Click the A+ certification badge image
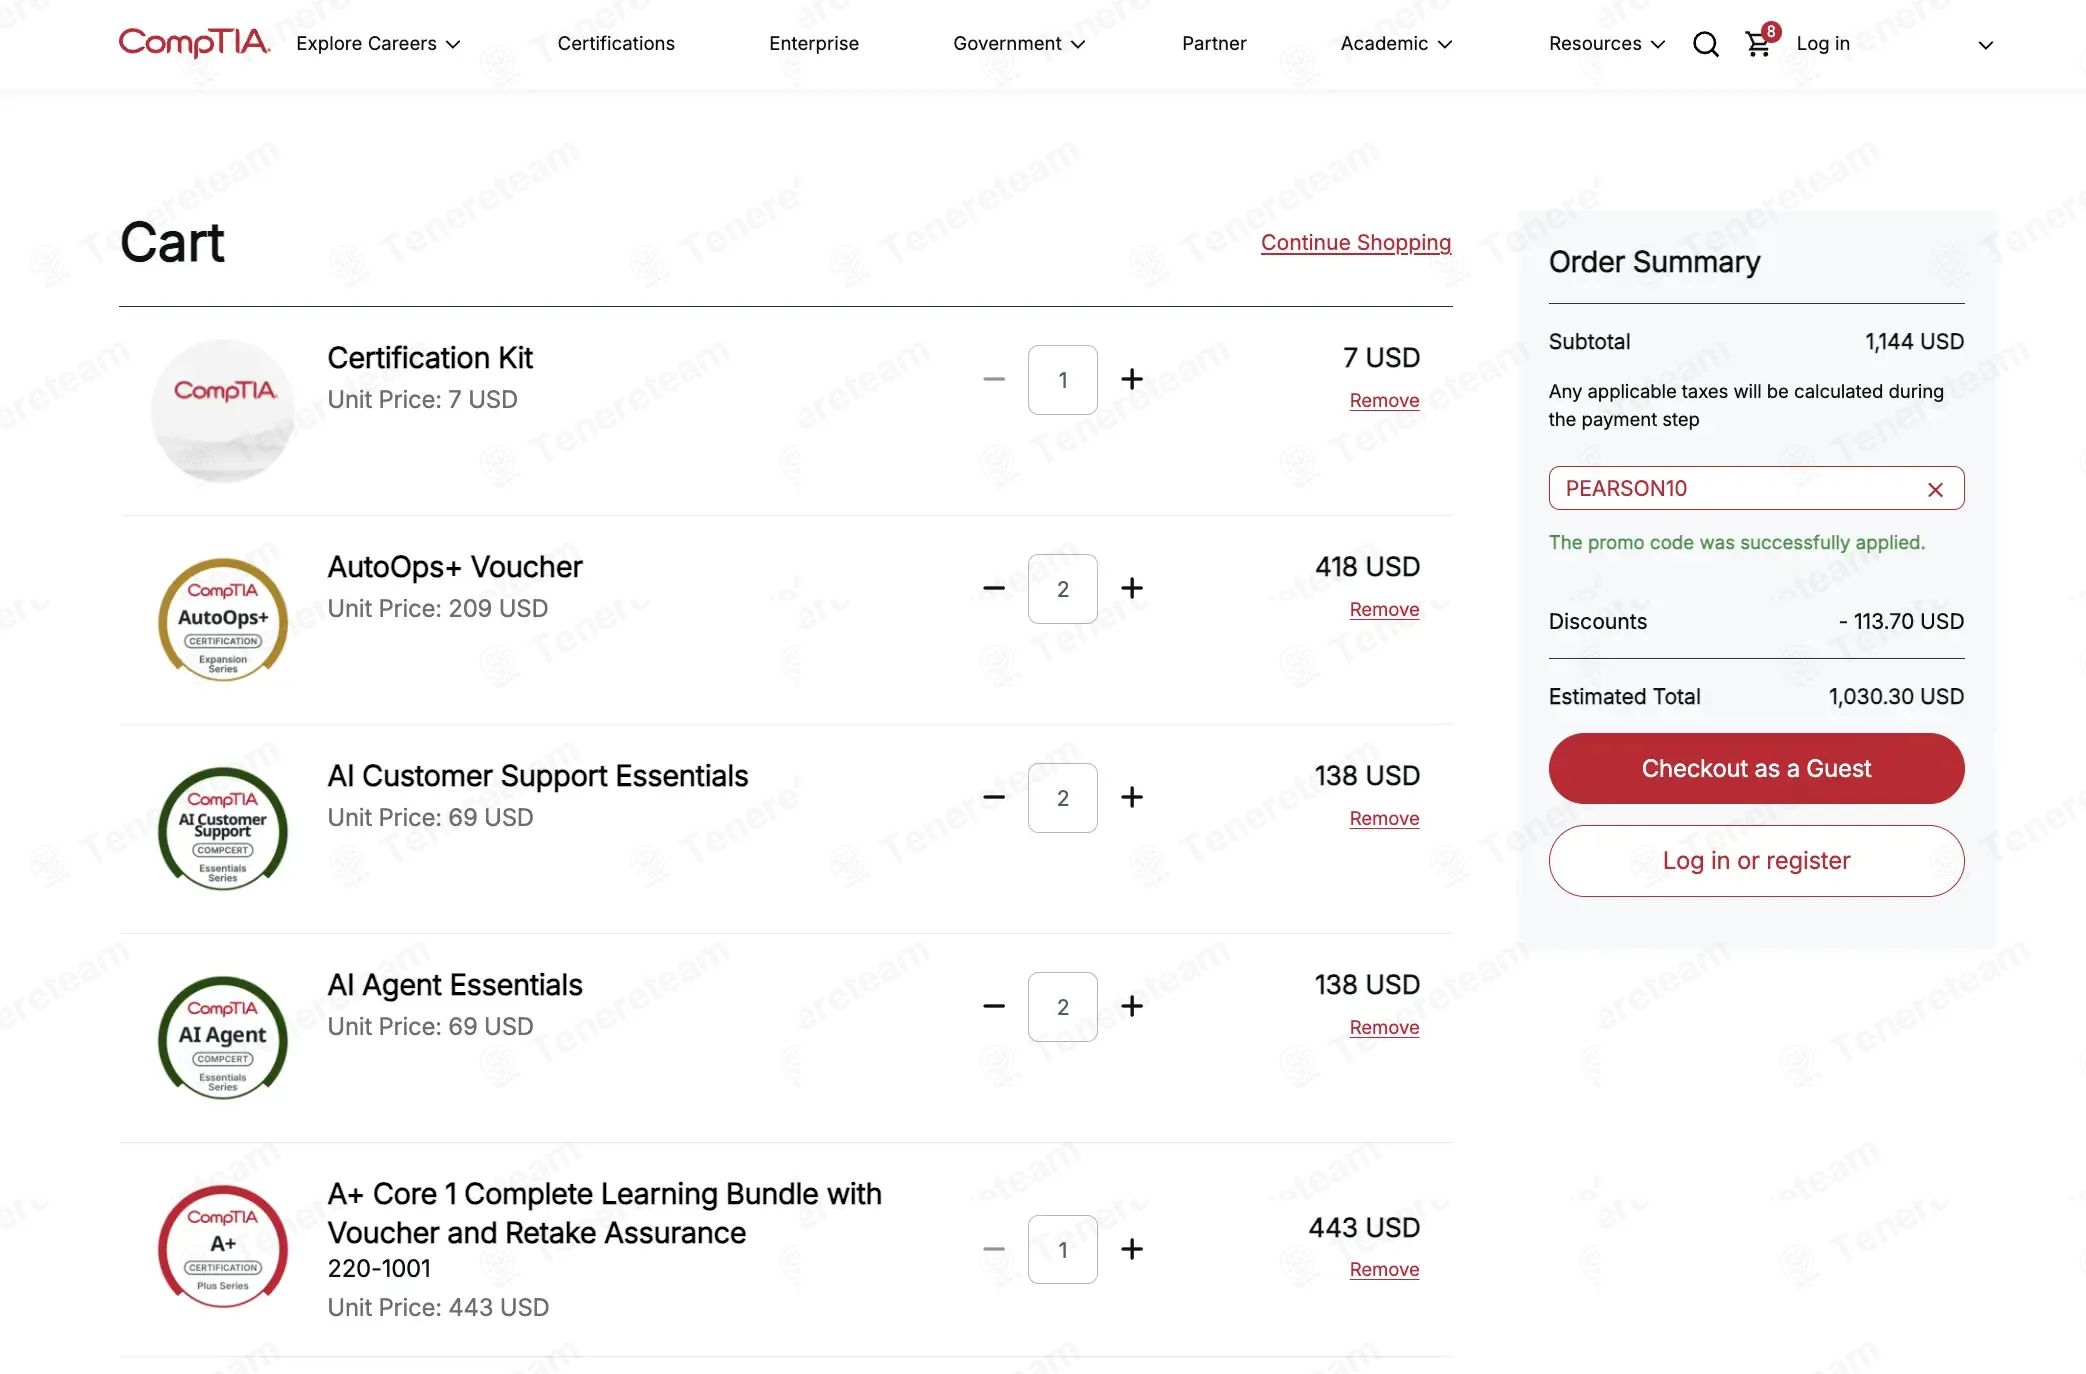Viewport: 2086px width, 1374px height. coord(223,1246)
